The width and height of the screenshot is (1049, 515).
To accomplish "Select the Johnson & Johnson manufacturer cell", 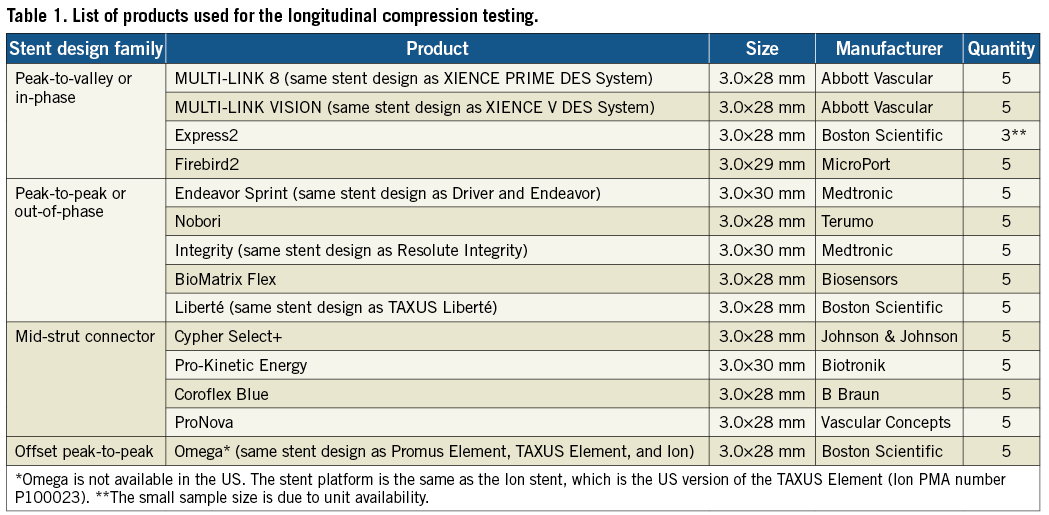I will (x=889, y=337).
